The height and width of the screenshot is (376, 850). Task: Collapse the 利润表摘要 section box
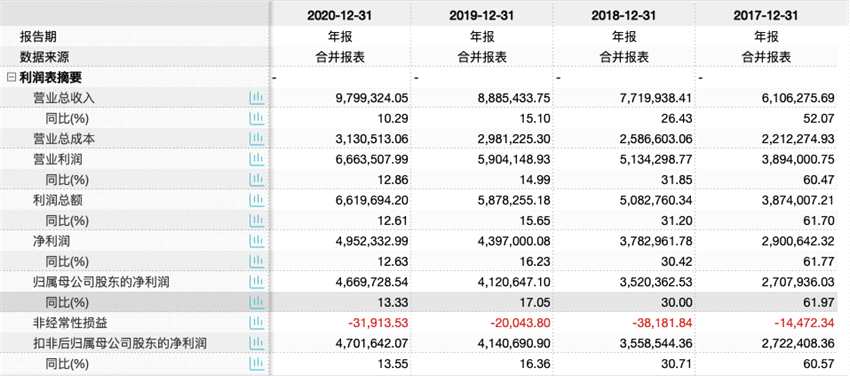[11, 77]
